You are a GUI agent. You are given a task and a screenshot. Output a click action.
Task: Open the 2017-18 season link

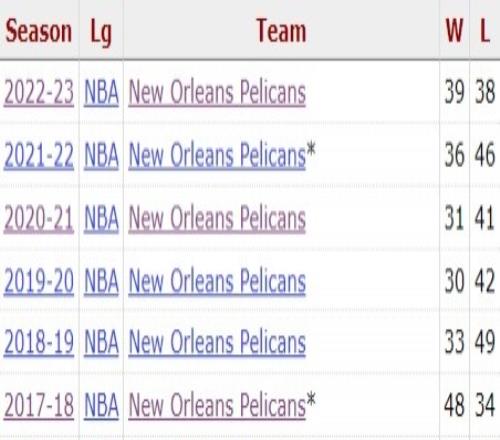pyautogui.click(x=39, y=405)
